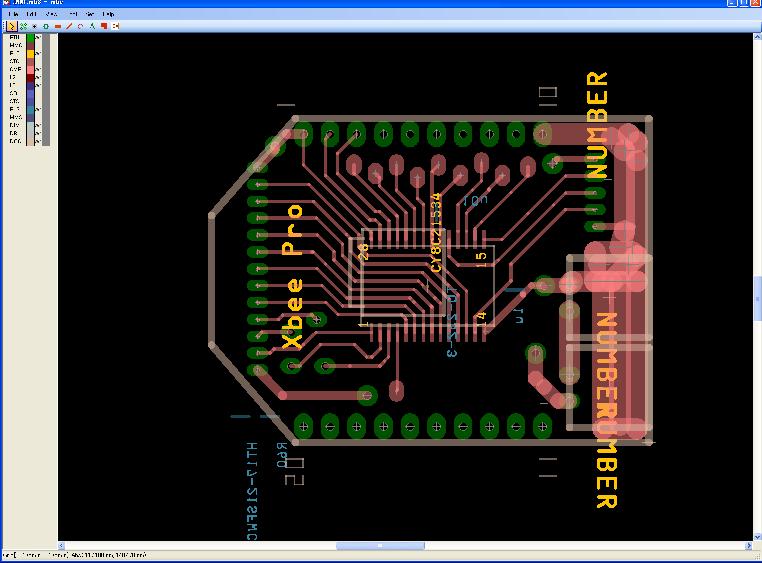Viewport: 762px width, 563px height.
Task: Click the horizontal scrollbar left arrow
Action: point(62,546)
